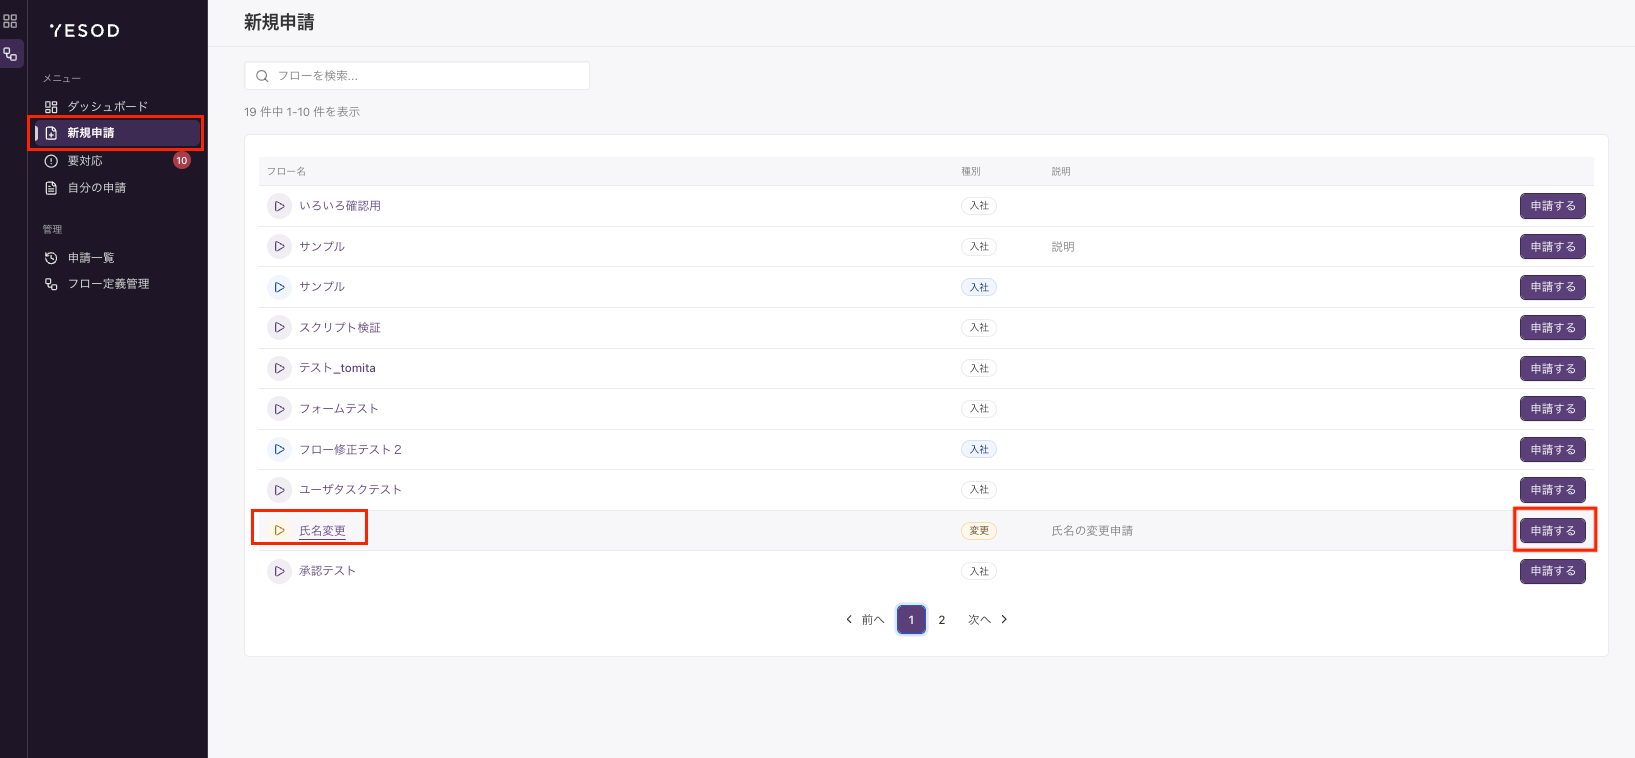The height and width of the screenshot is (758, 1635).
Task: Click the play icon next to フォームテスト
Action: coord(279,409)
